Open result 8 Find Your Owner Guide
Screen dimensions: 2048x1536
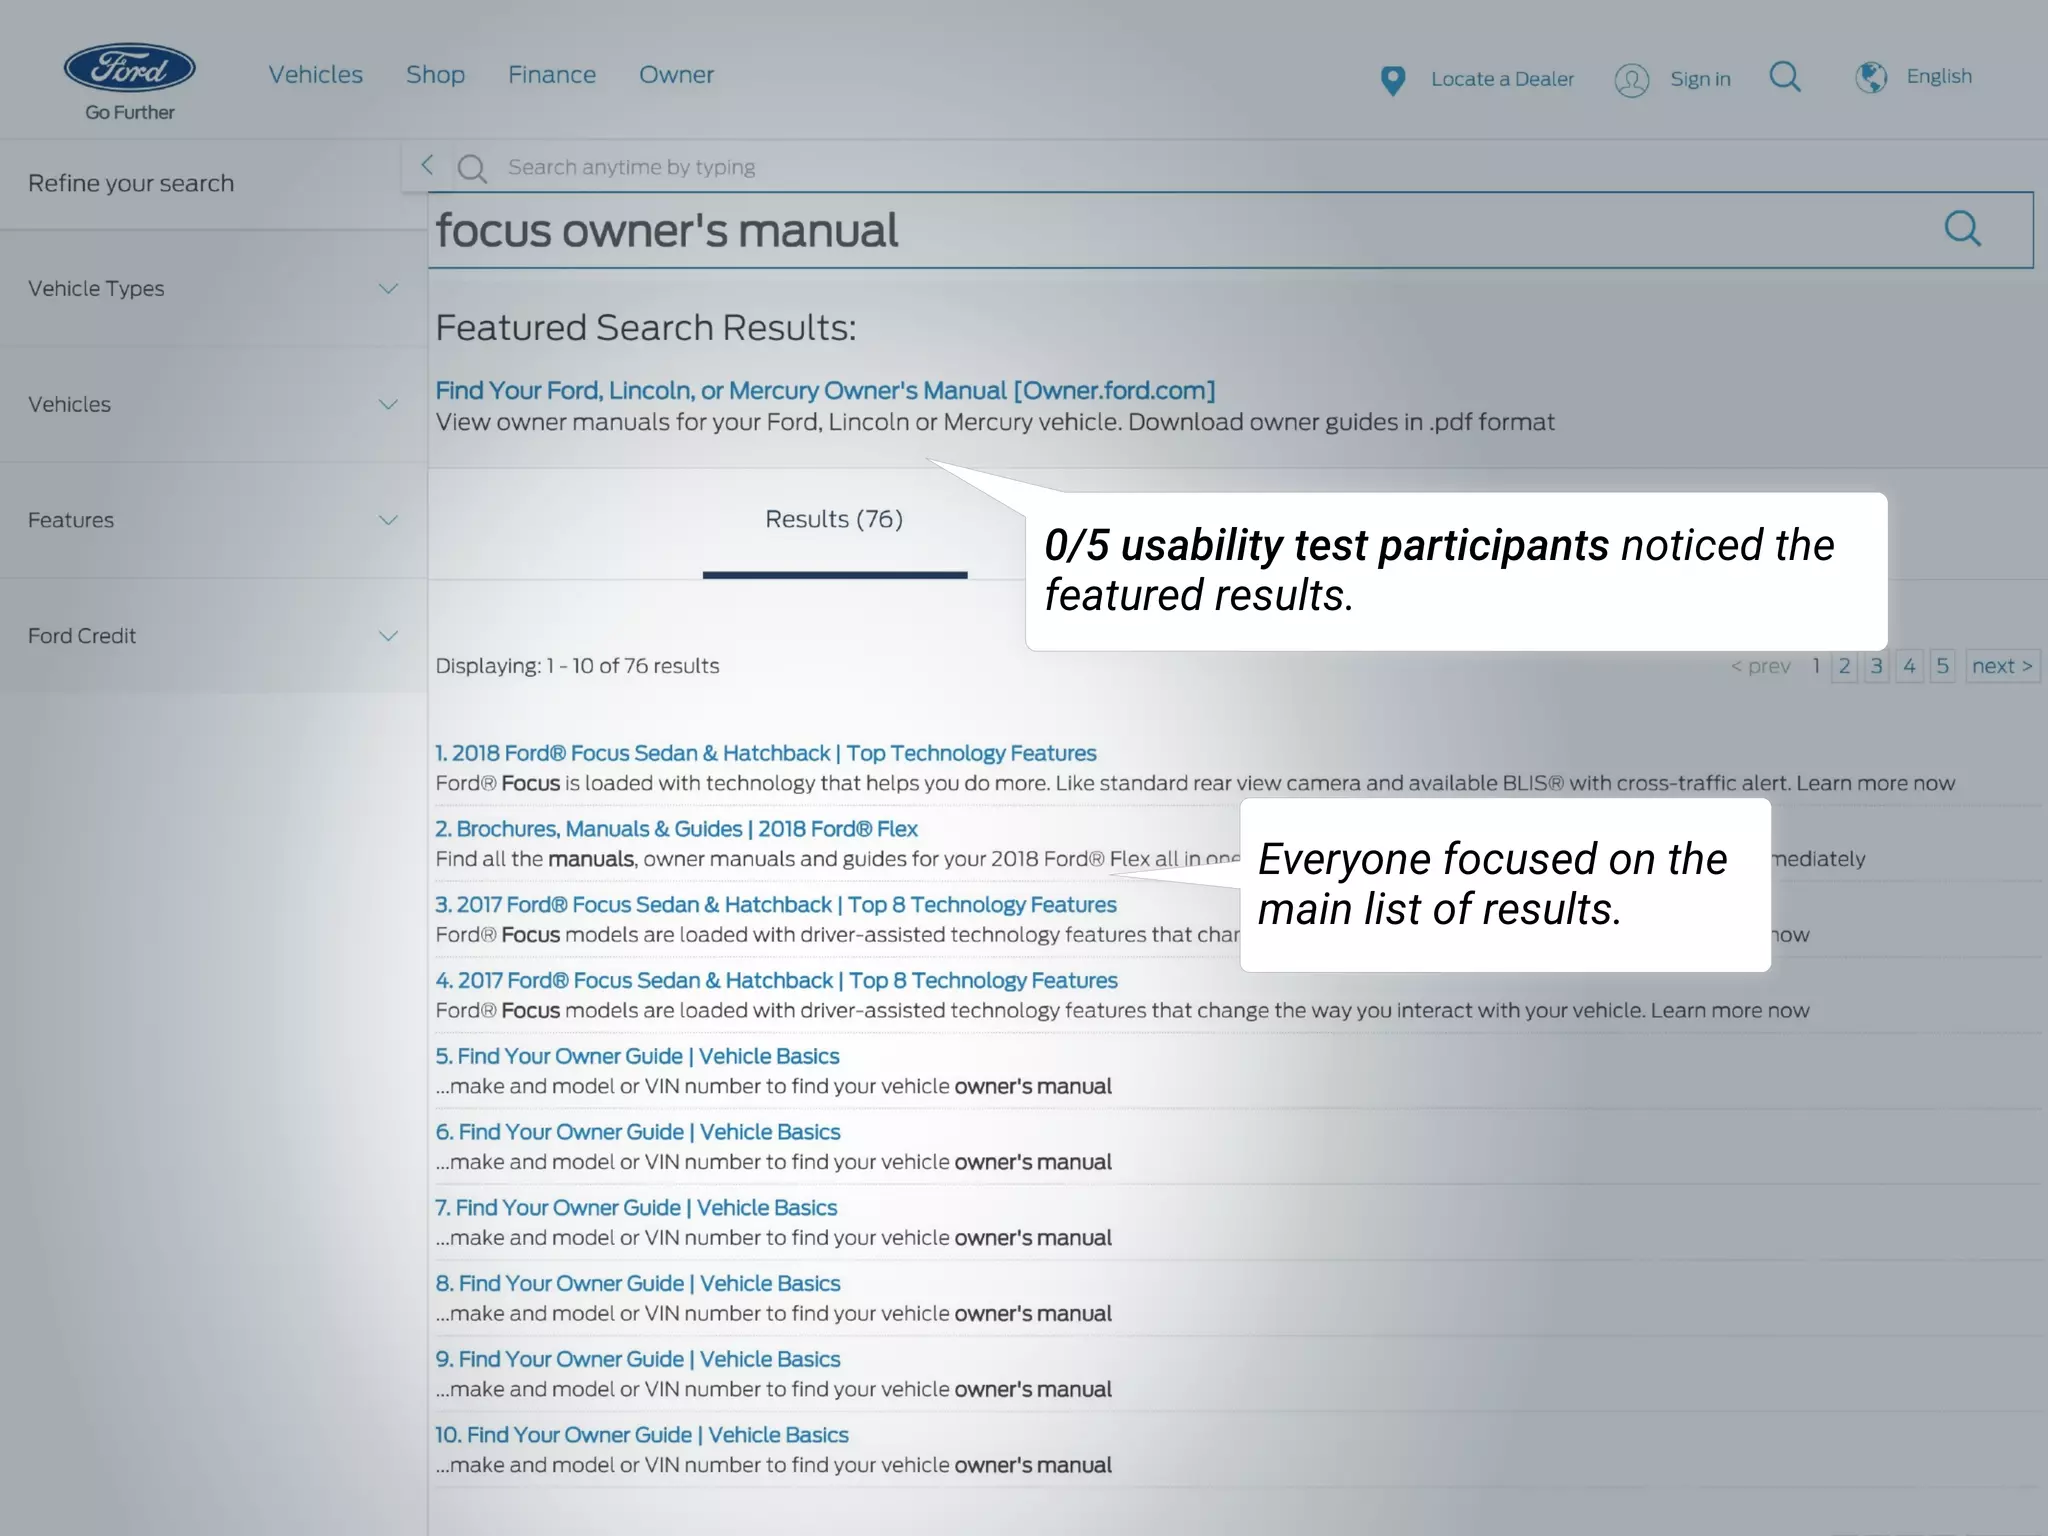click(637, 1284)
